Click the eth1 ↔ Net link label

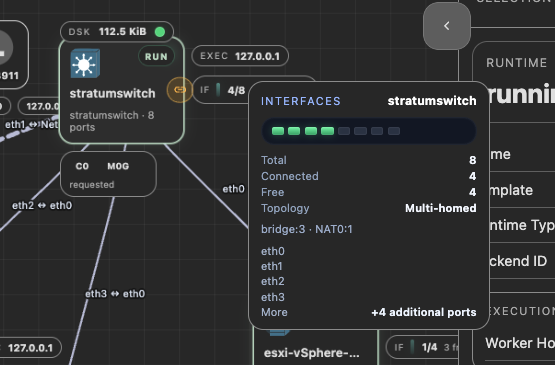pos(32,125)
